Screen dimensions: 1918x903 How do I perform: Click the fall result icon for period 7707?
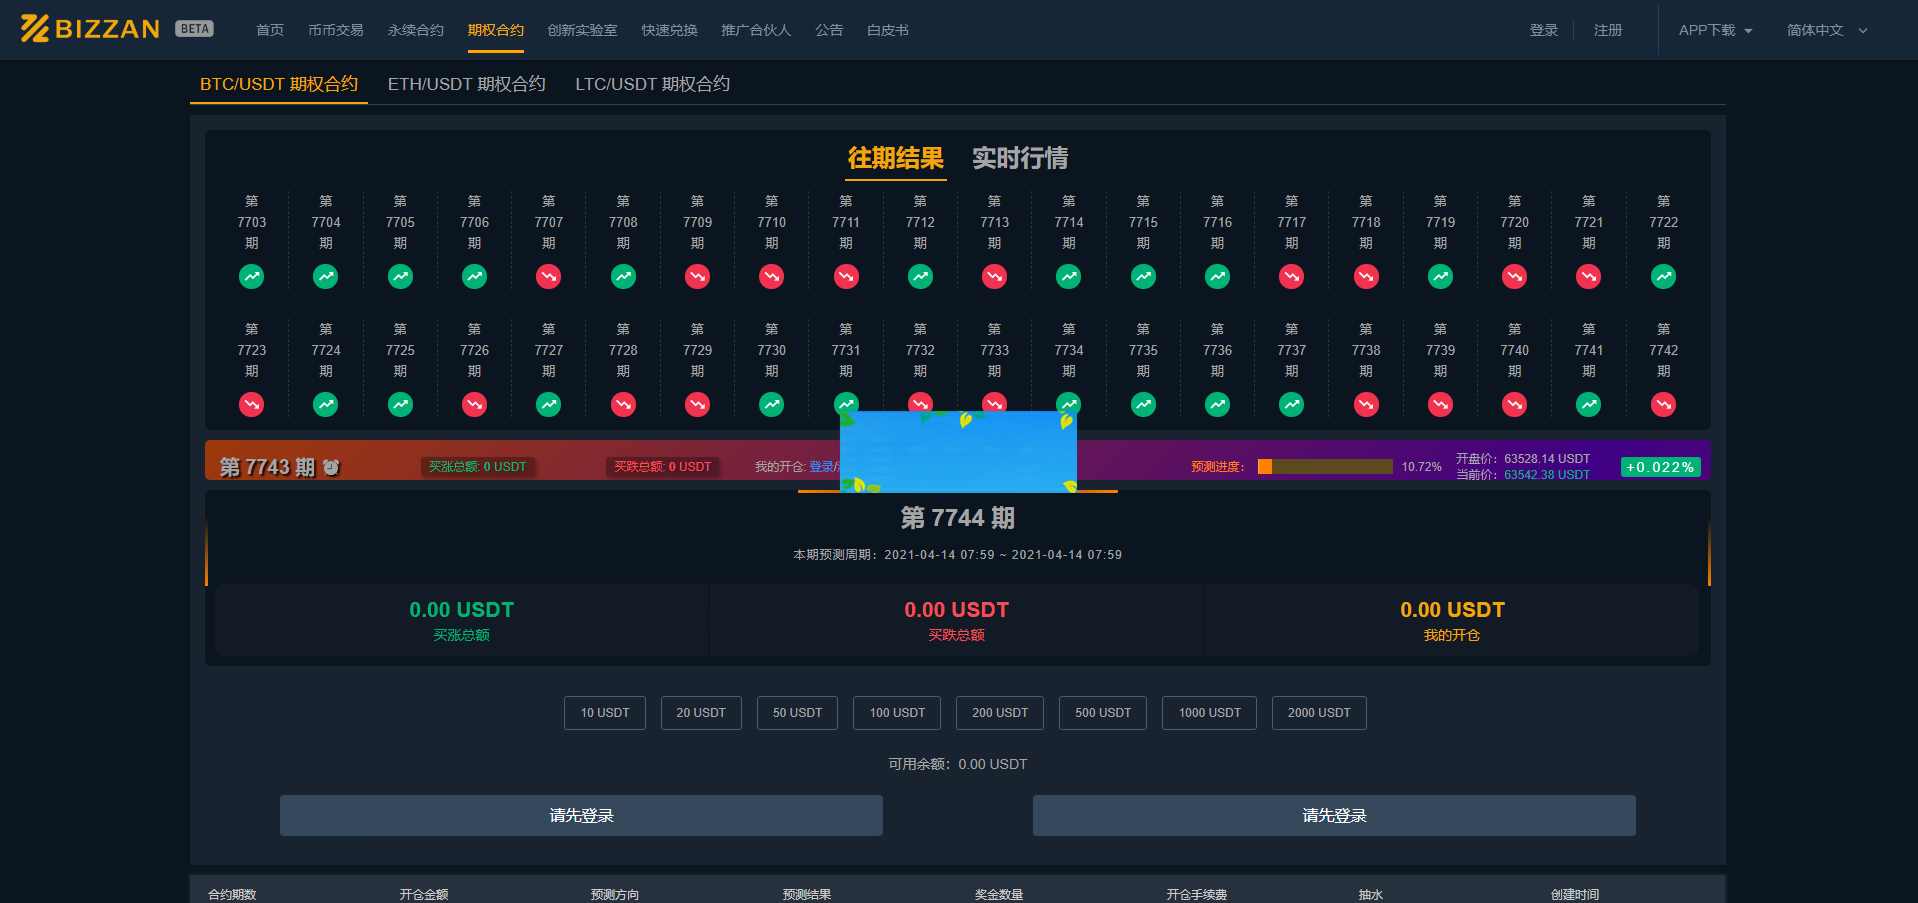548,277
